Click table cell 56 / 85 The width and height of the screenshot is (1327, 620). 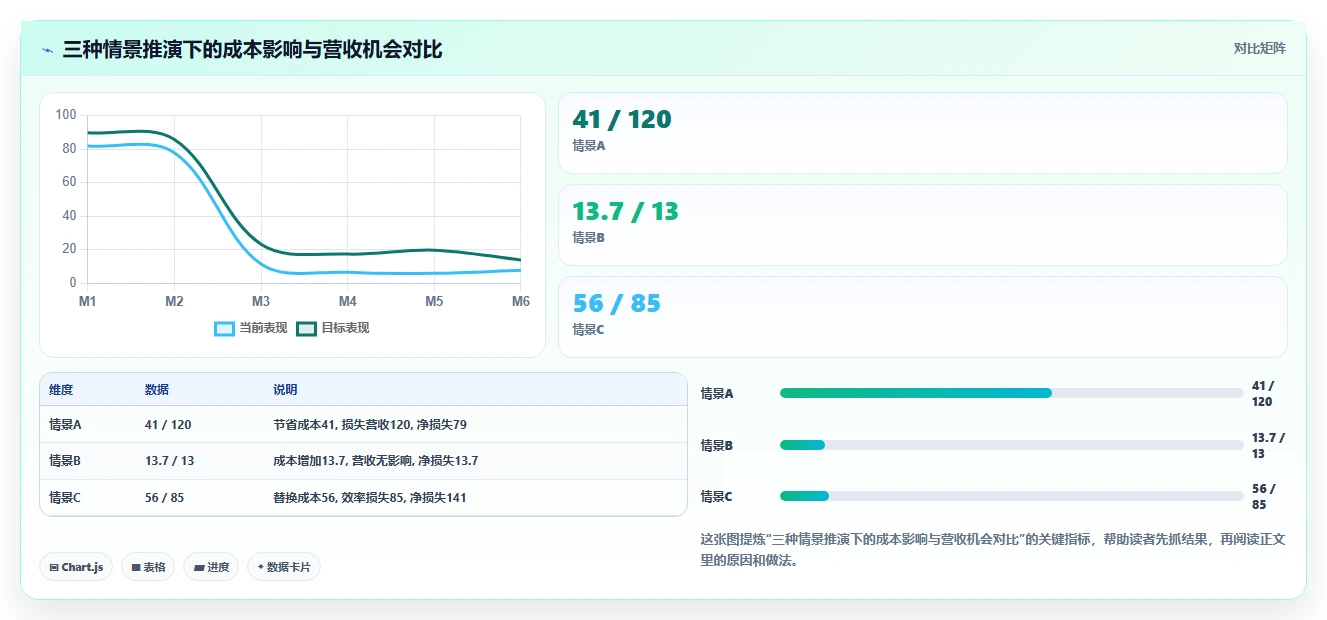tap(165, 497)
